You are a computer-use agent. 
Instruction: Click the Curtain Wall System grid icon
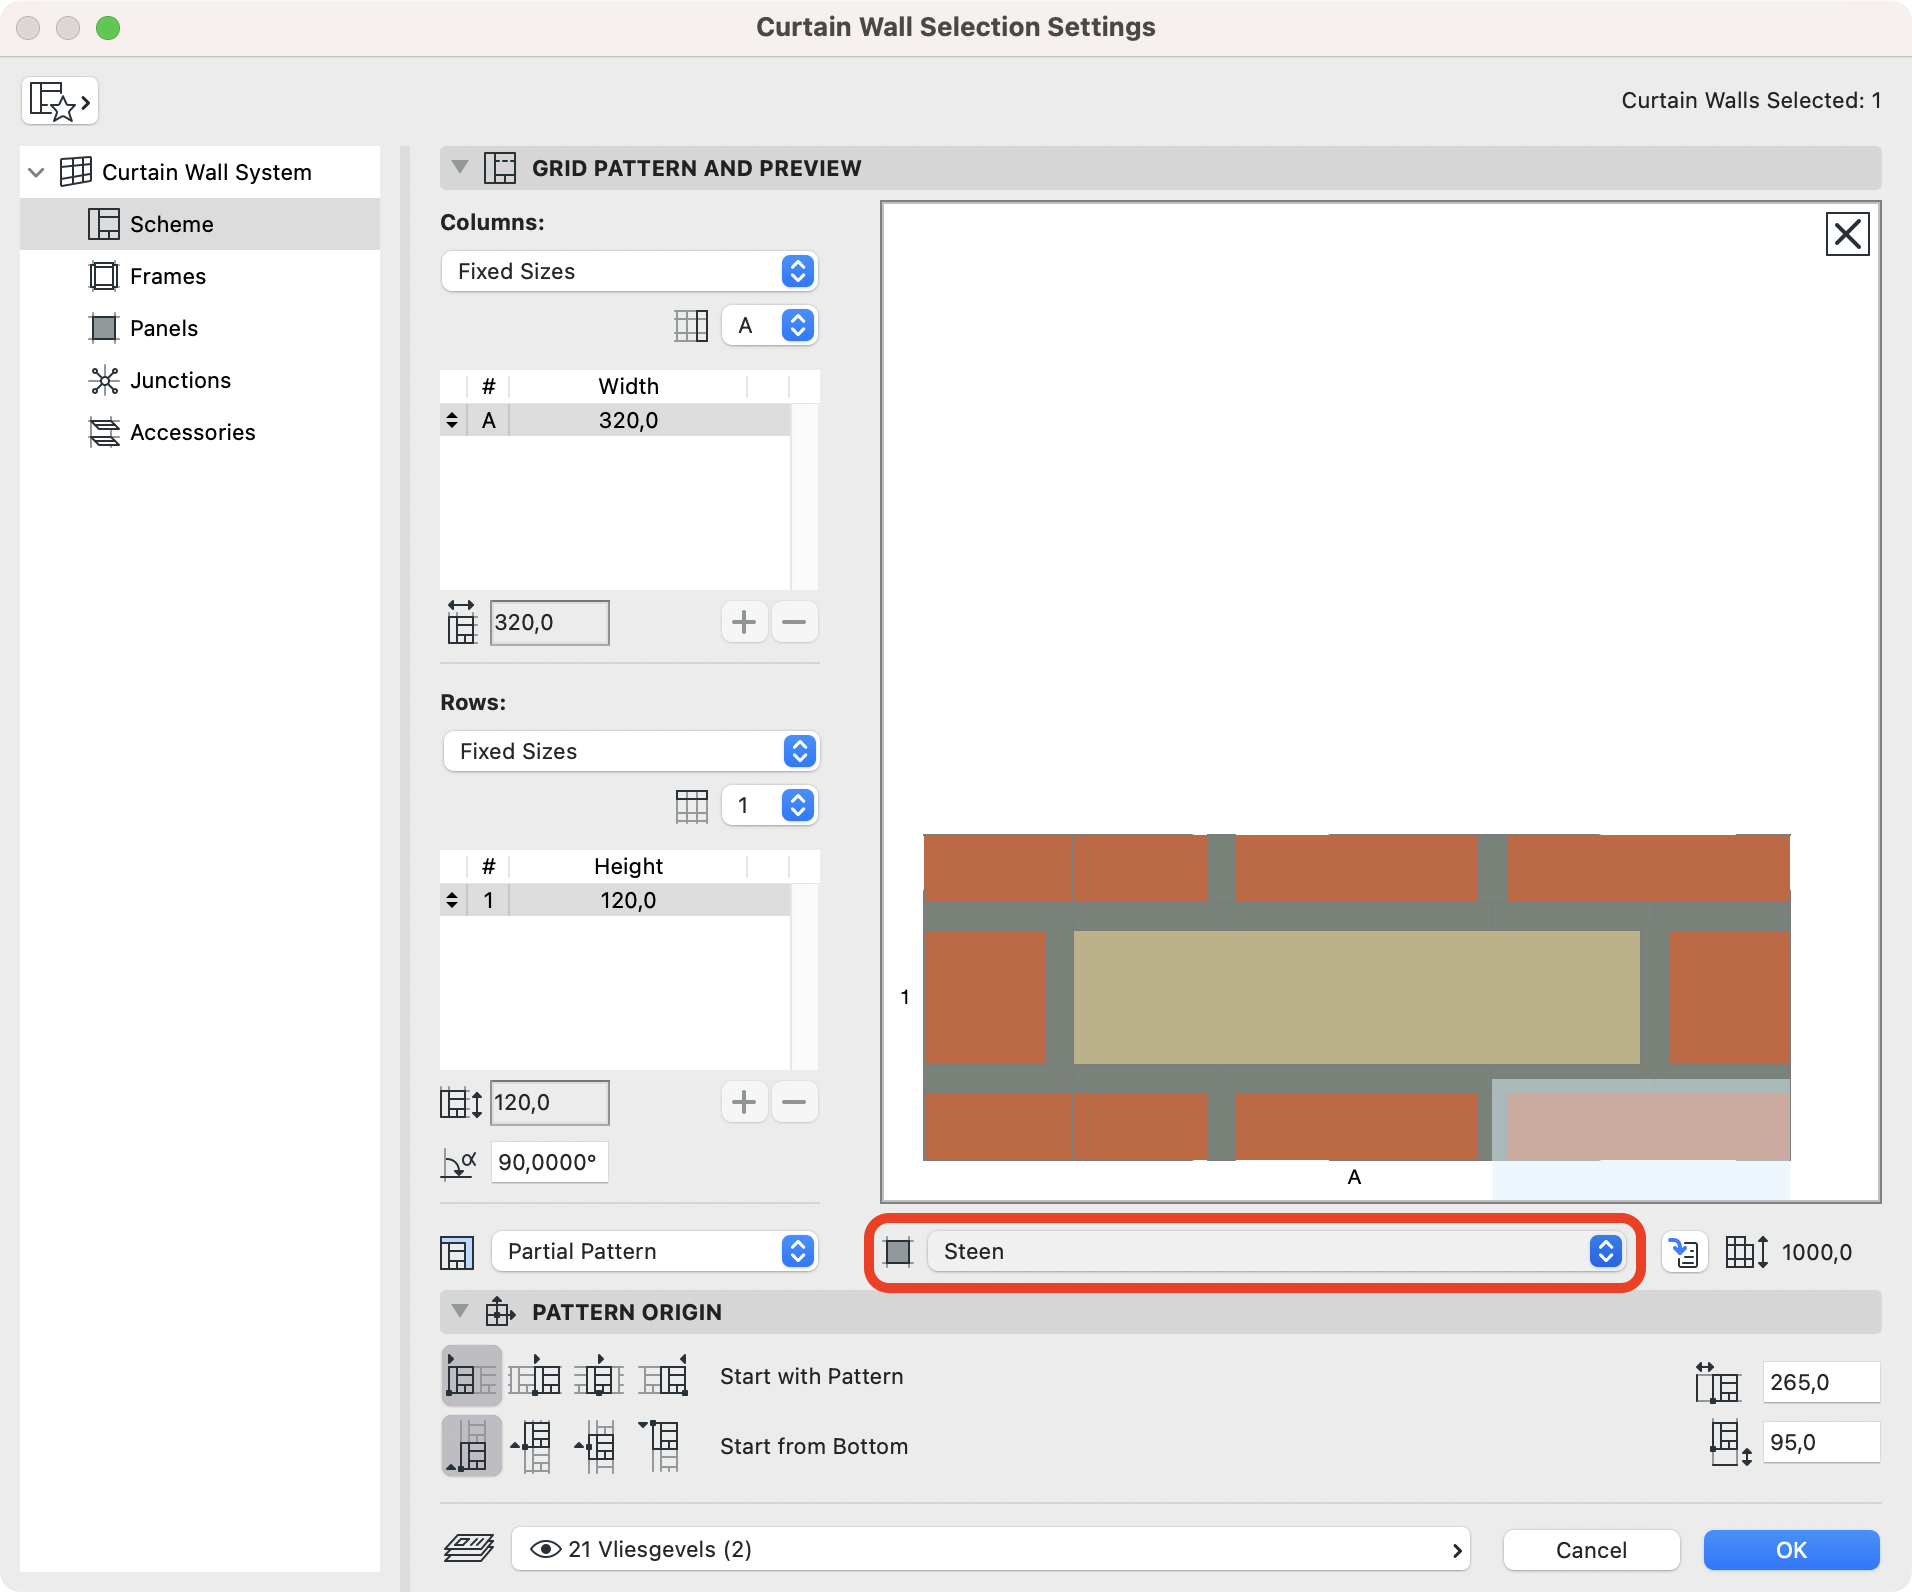coord(76,172)
